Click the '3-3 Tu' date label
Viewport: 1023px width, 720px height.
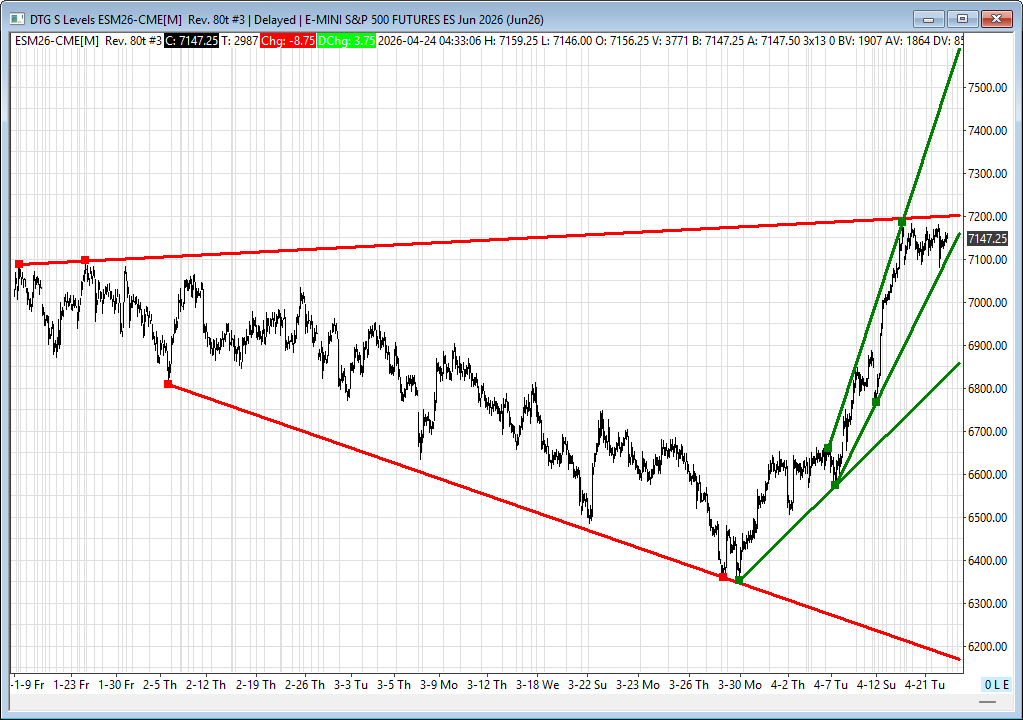(351, 685)
